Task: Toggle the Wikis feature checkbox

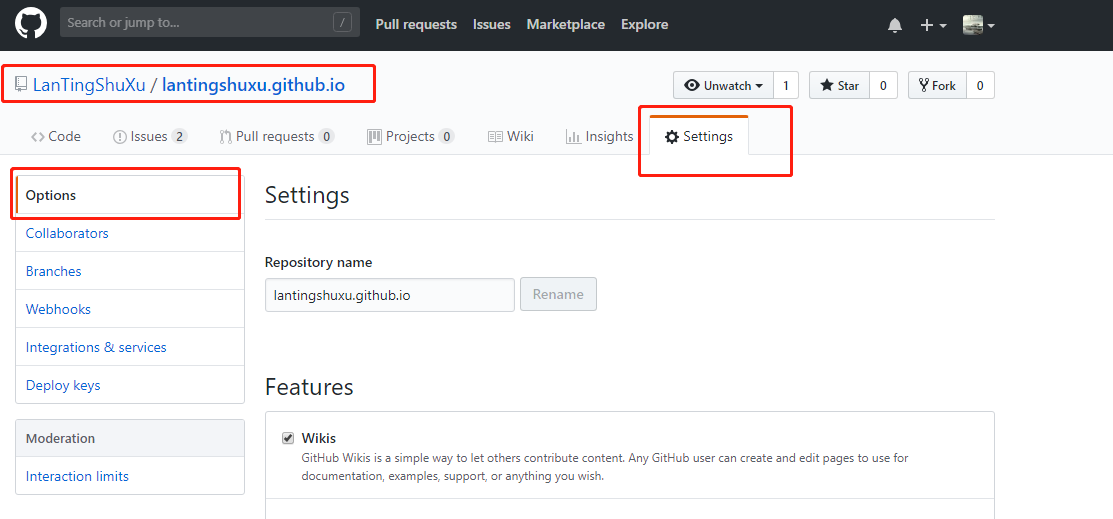Action: [x=287, y=437]
